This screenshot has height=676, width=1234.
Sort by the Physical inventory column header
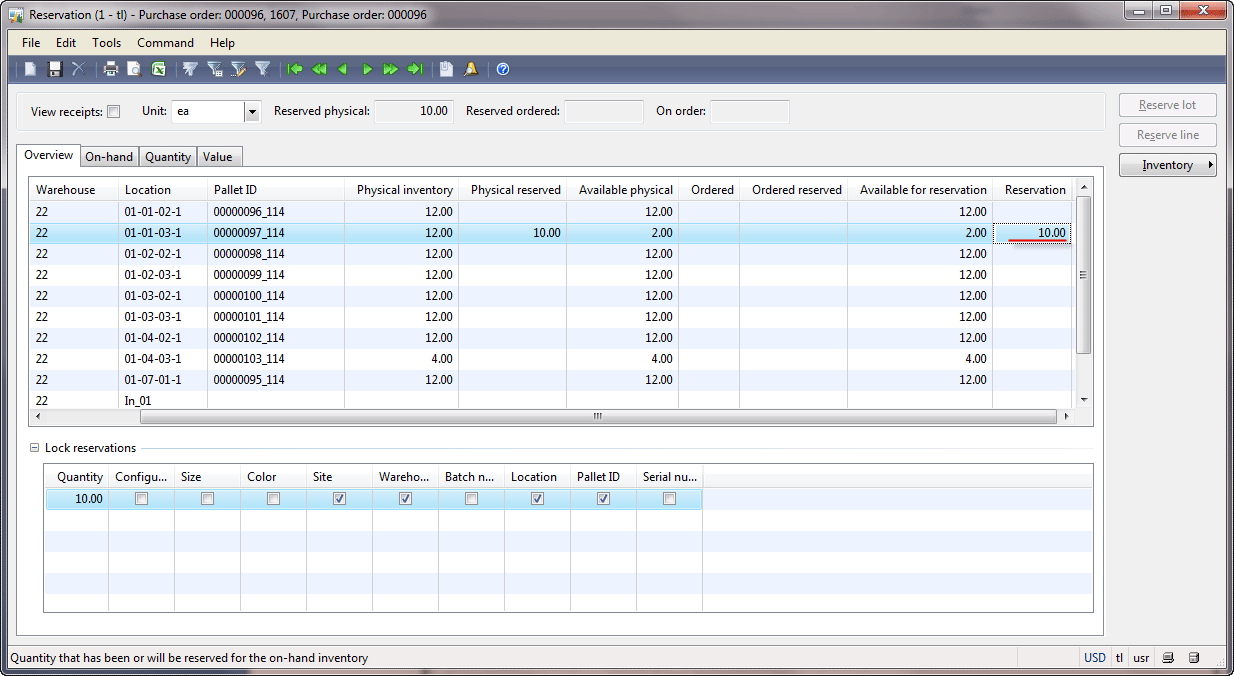point(402,190)
